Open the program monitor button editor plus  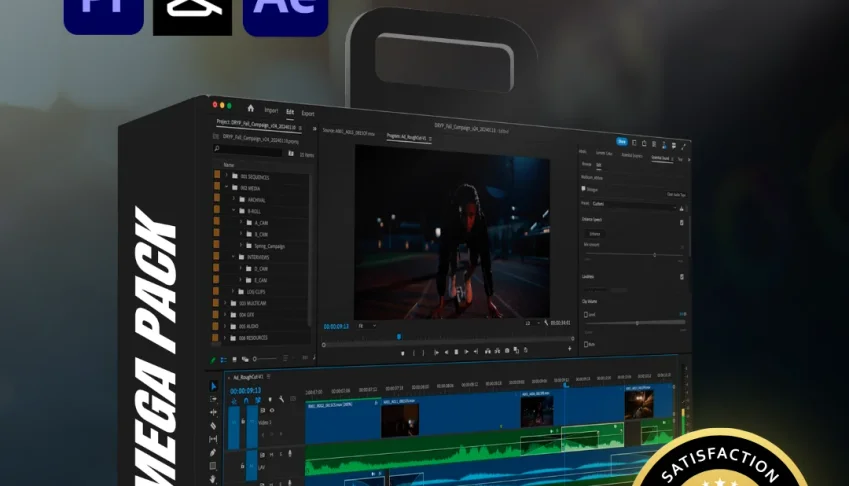[x=570, y=349]
